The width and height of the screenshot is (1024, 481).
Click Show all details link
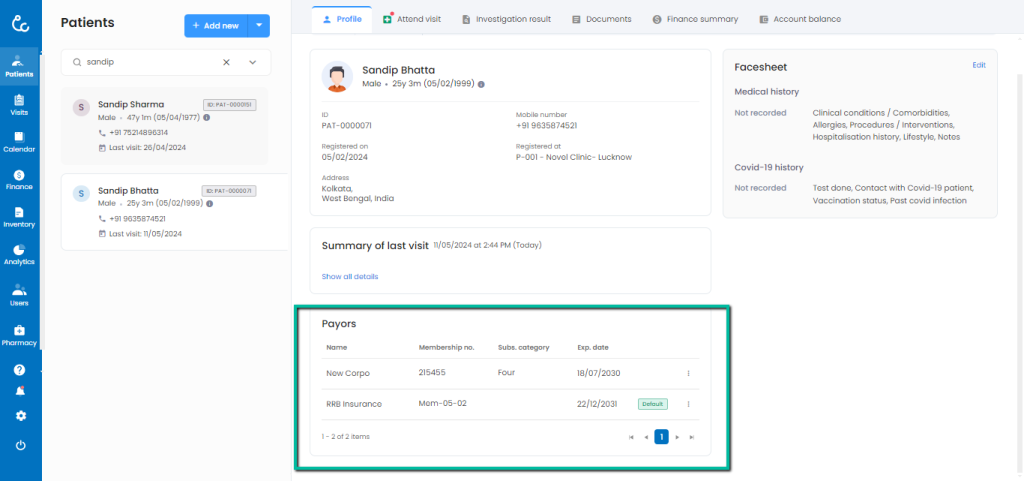(x=349, y=276)
